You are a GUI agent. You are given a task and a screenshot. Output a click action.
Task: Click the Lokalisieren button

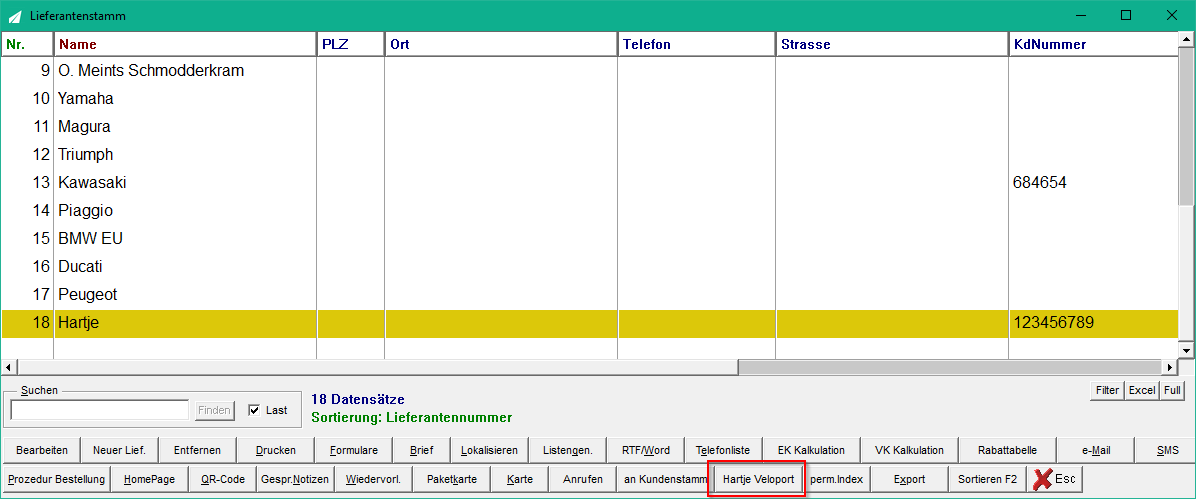(489, 450)
